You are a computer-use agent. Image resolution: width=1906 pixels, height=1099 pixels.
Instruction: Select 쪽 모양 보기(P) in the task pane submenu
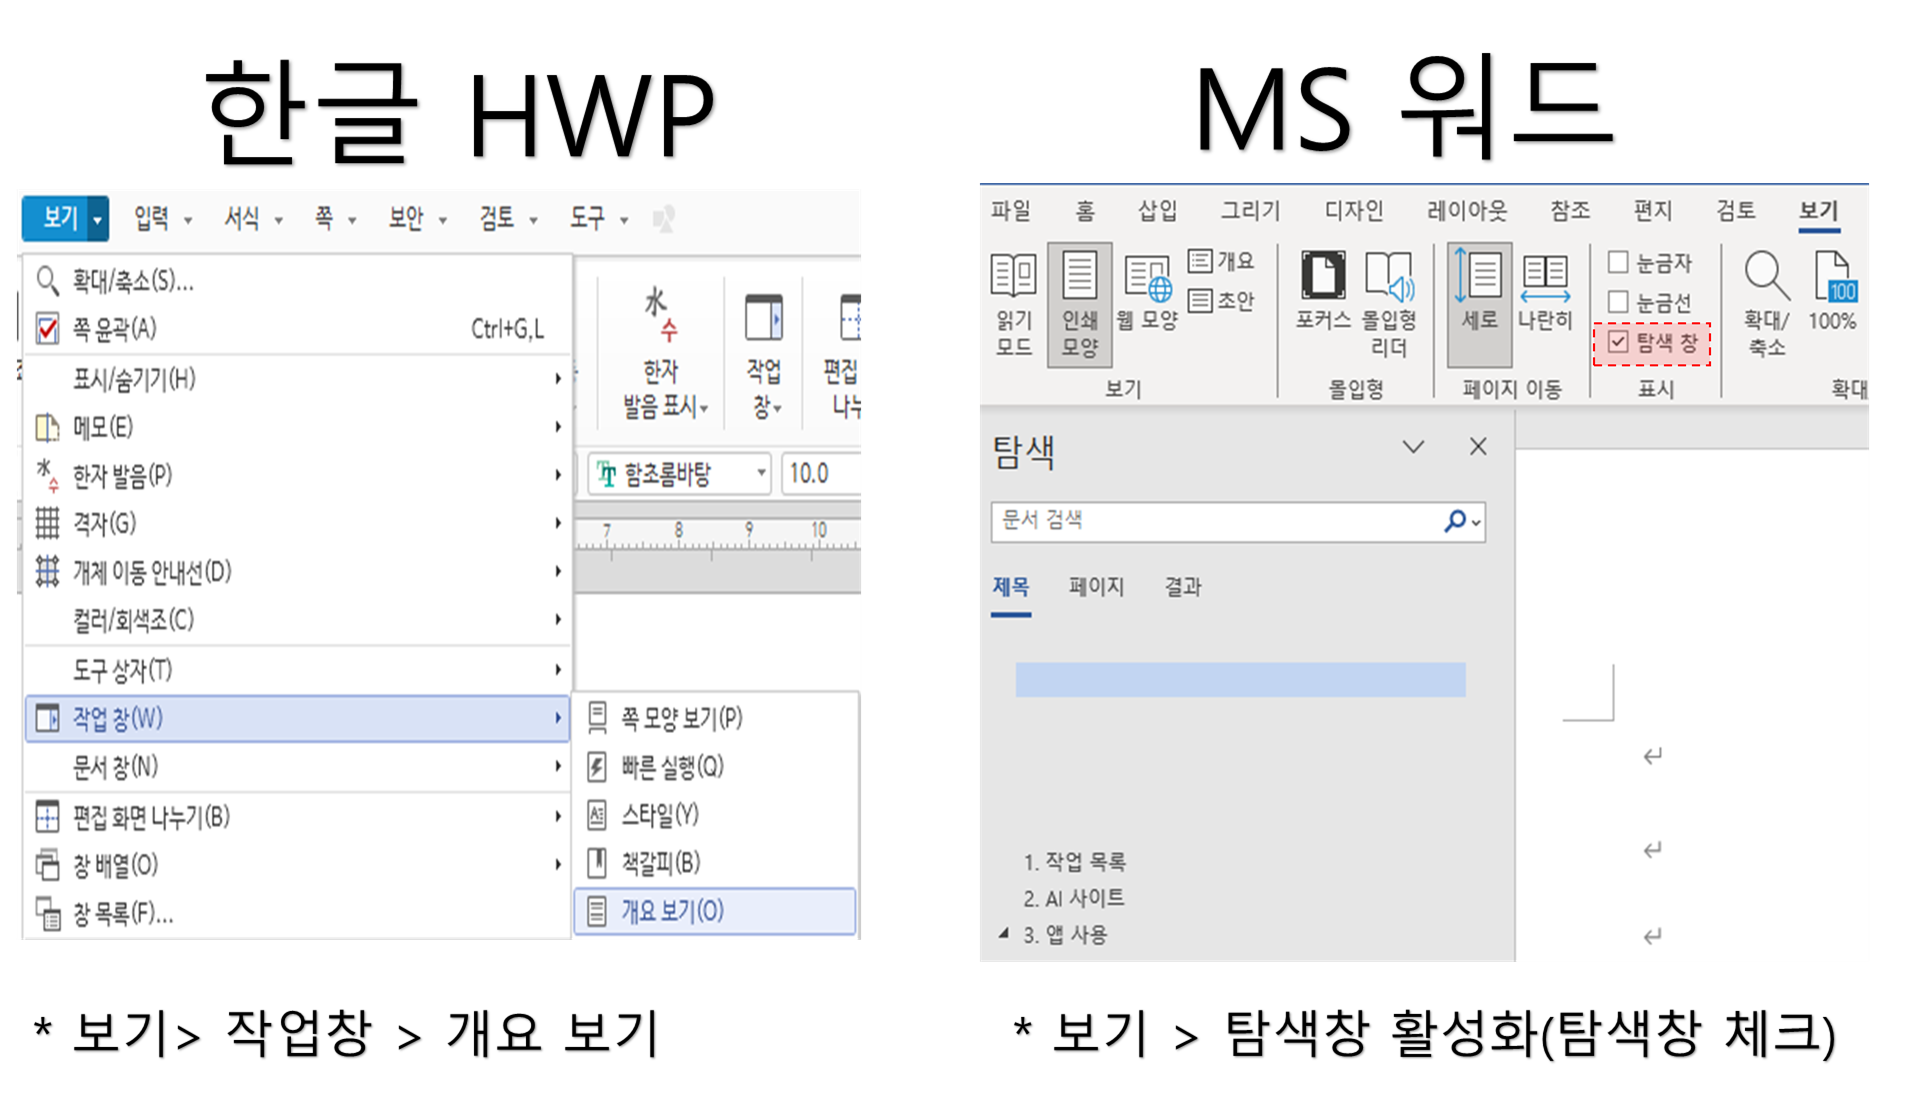tap(716, 718)
